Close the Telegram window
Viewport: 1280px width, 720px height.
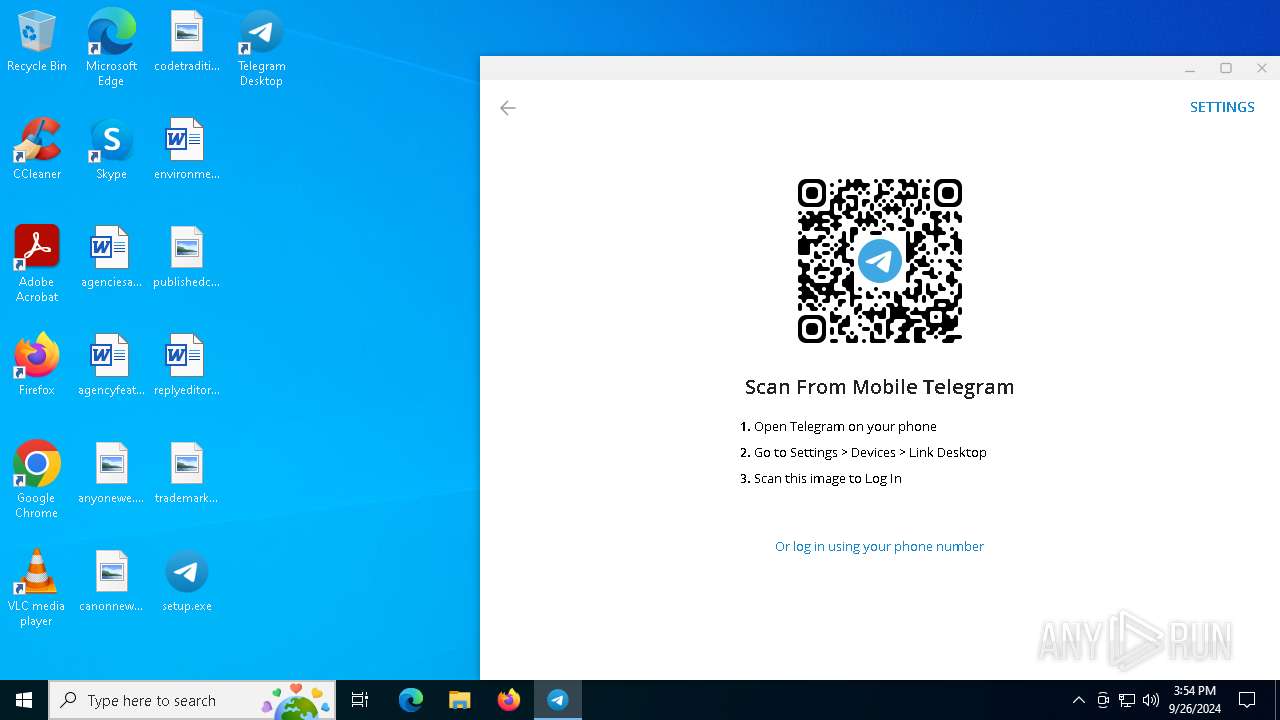(x=1262, y=68)
